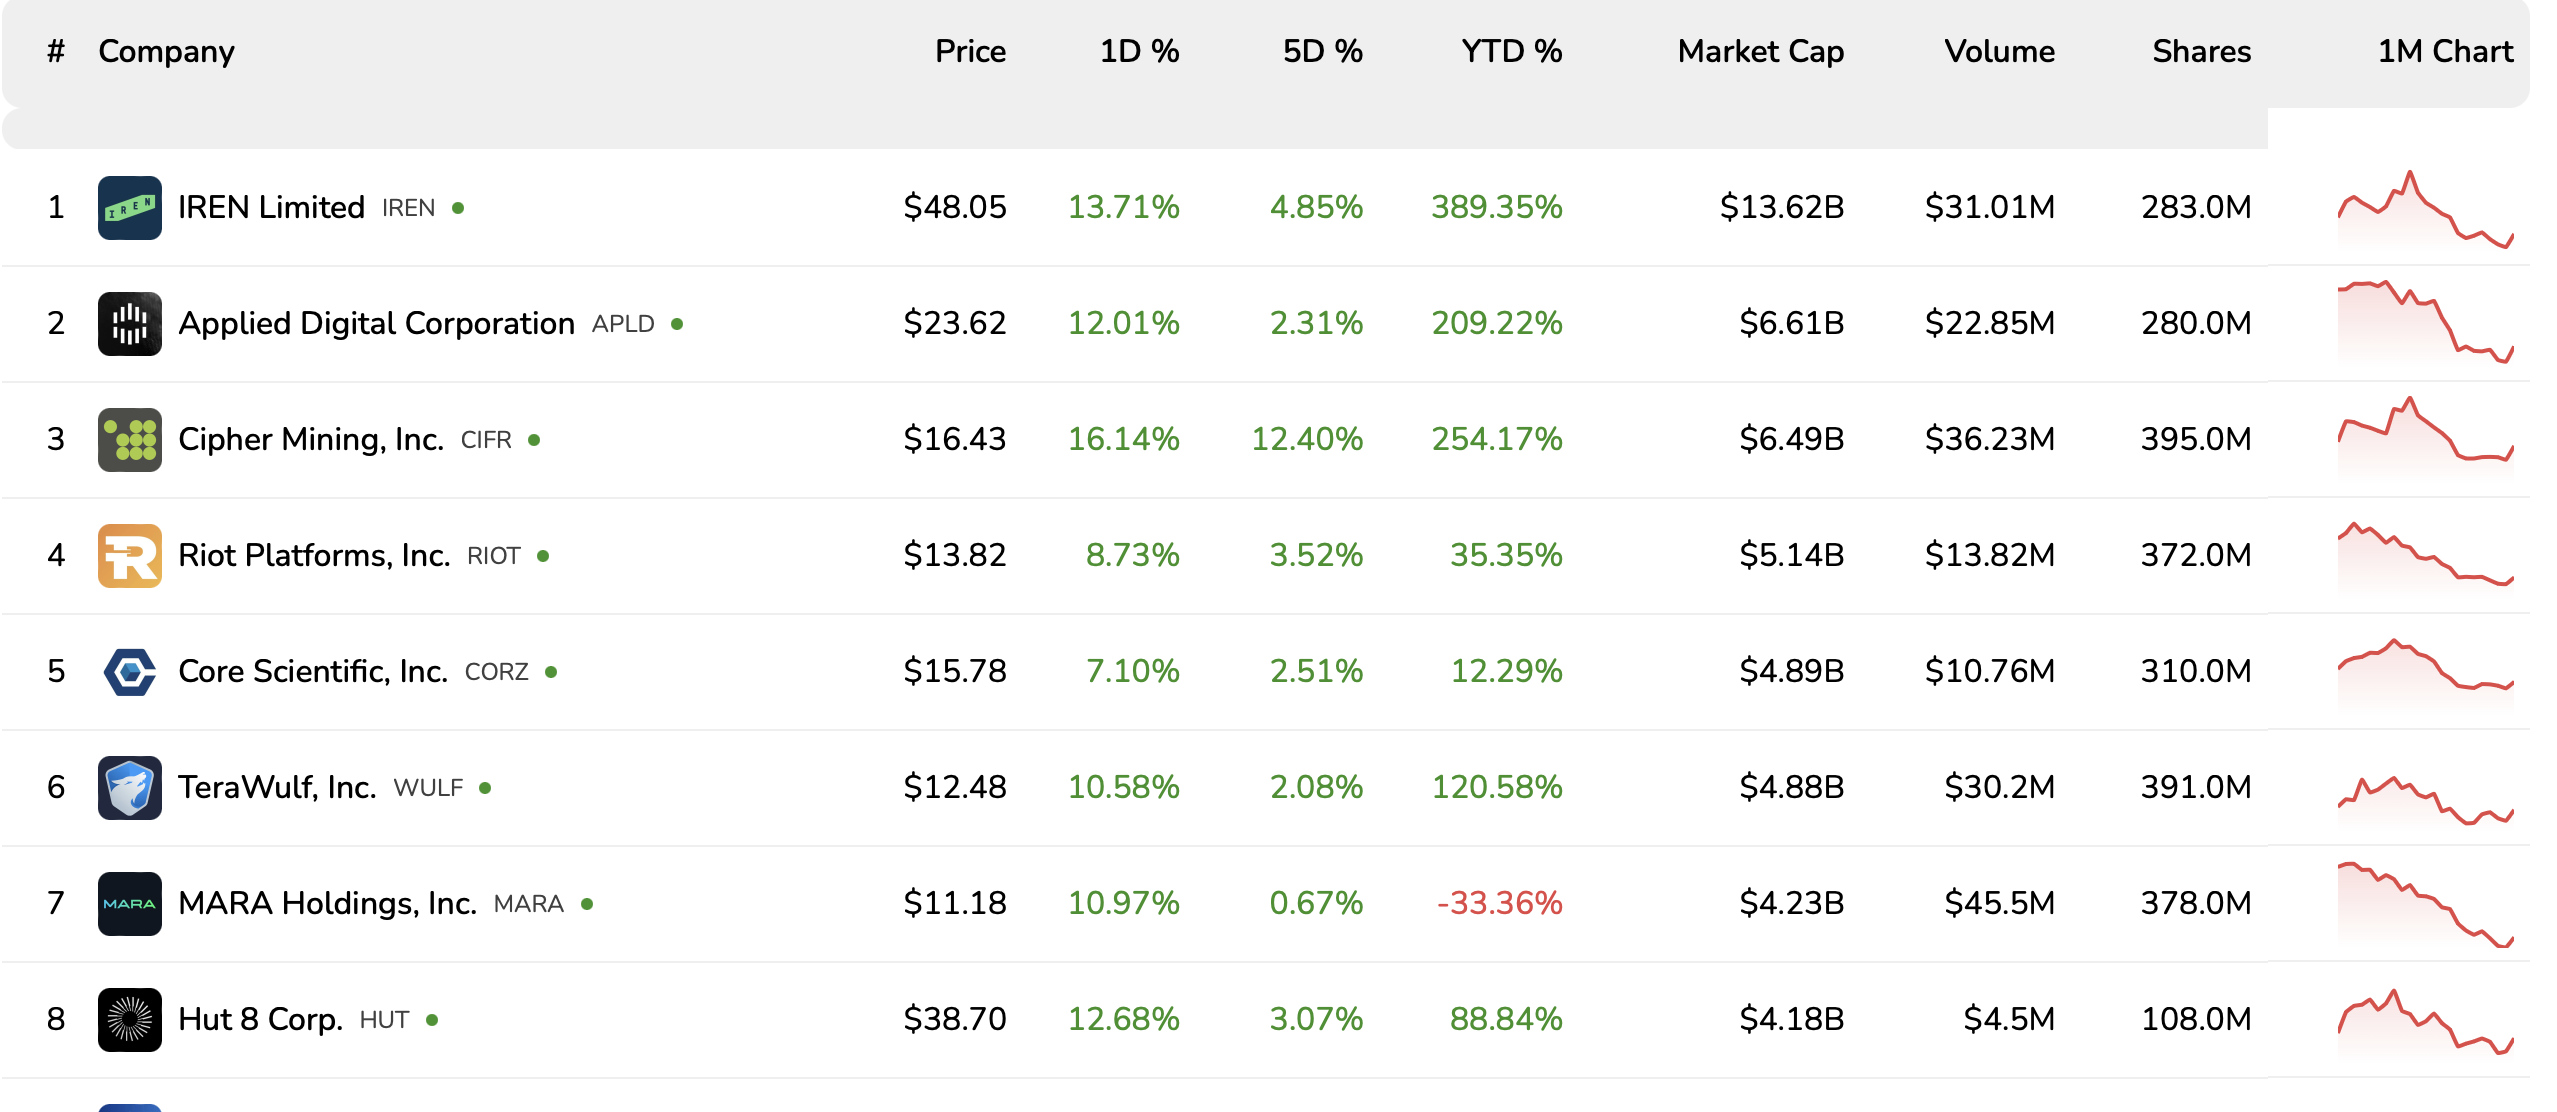
Task: Click the CIFR ticker symbol
Action: tap(486, 440)
